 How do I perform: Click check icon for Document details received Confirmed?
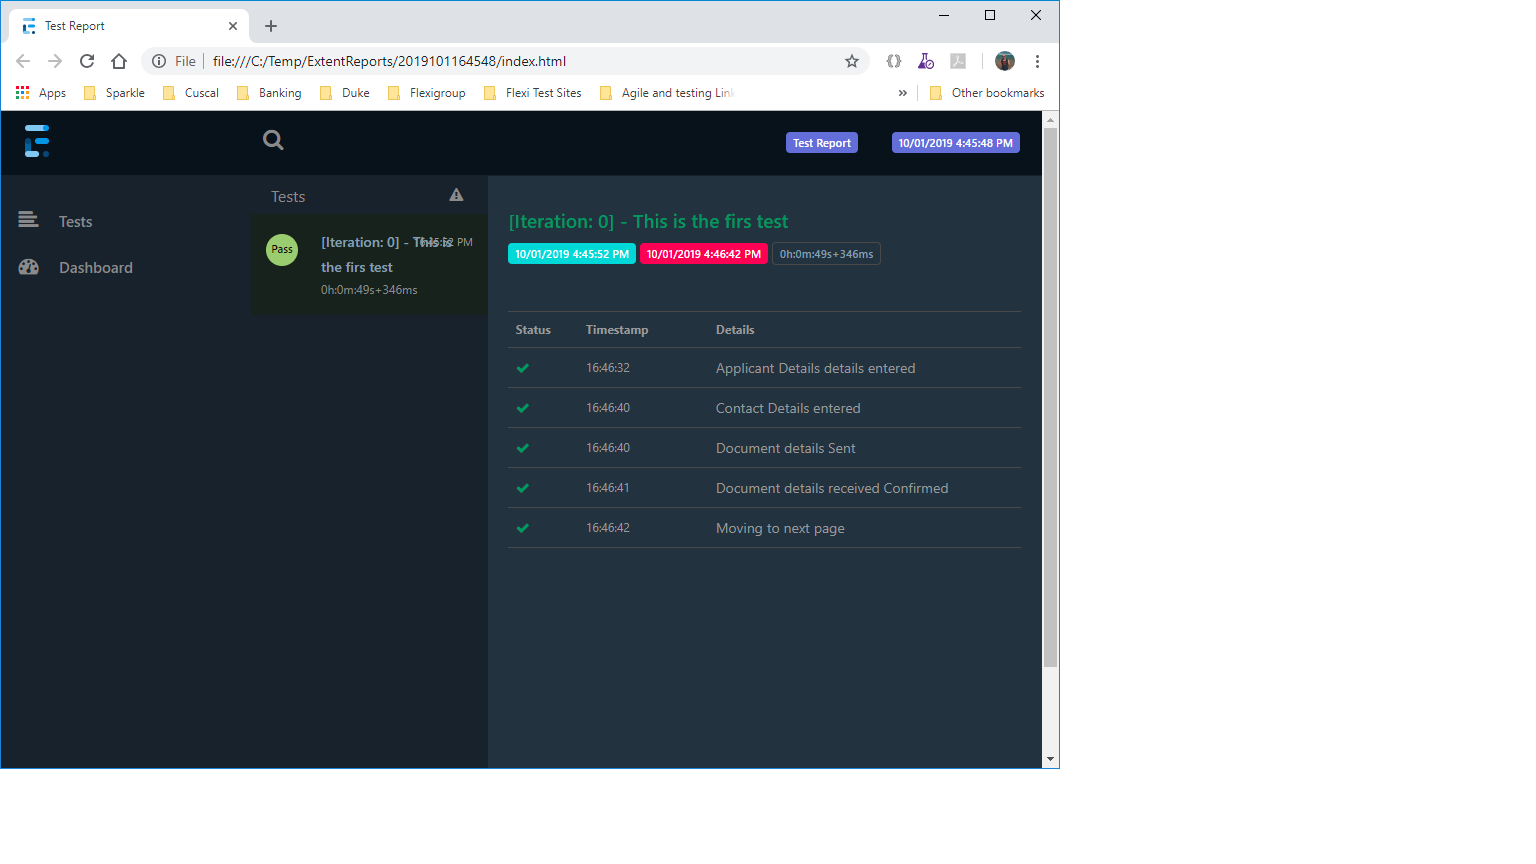coord(523,488)
